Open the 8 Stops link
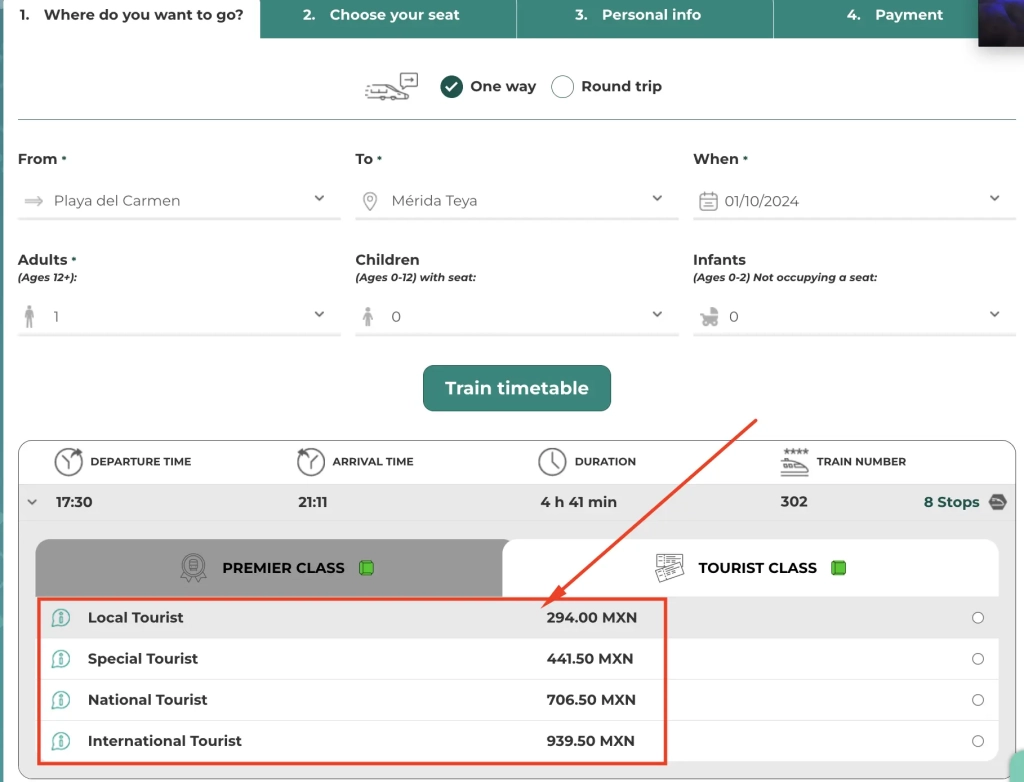This screenshot has height=782, width=1024. click(x=951, y=502)
